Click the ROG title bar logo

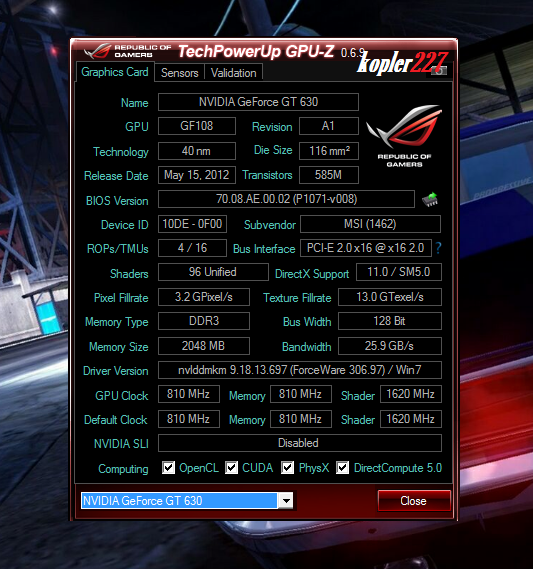127,51
